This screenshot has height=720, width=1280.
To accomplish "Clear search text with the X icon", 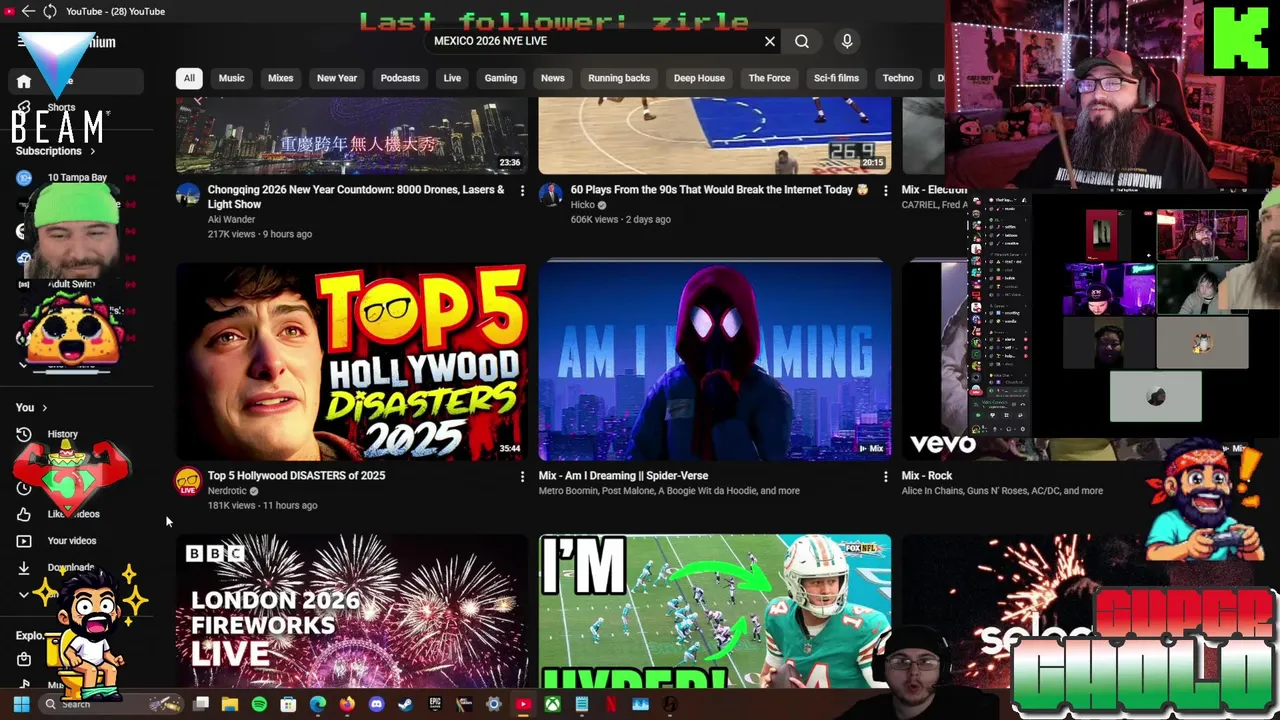I will (x=770, y=41).
